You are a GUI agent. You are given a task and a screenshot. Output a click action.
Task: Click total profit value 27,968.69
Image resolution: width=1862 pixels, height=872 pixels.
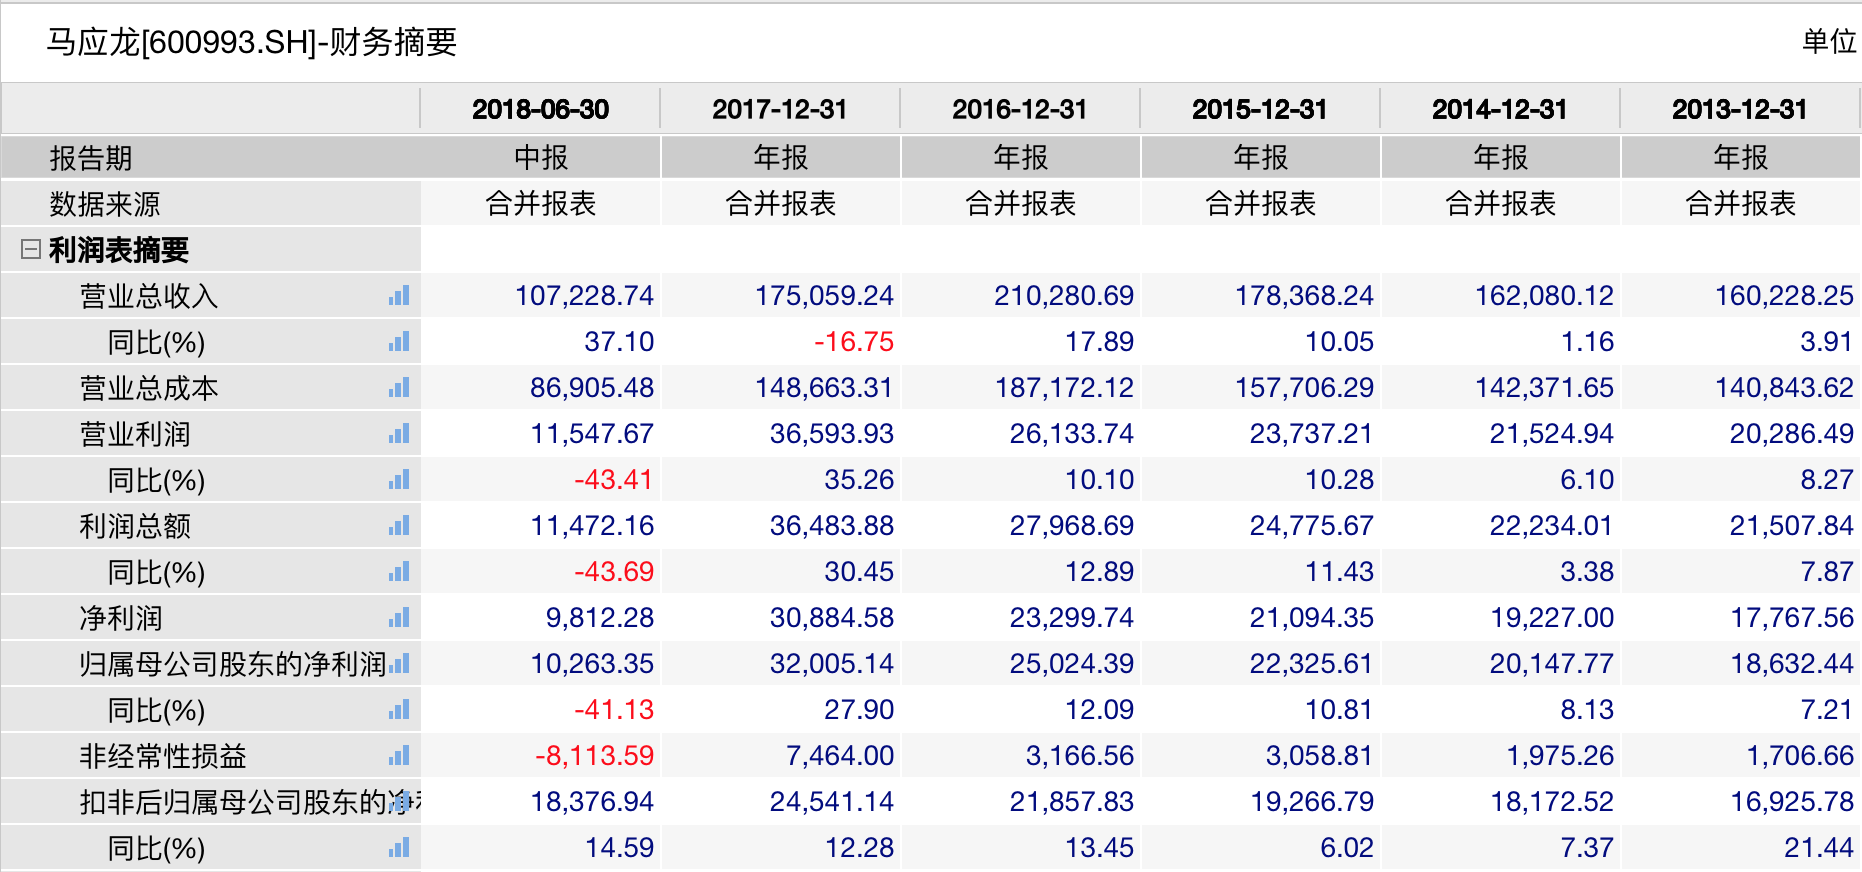[x=1072, y=526]
